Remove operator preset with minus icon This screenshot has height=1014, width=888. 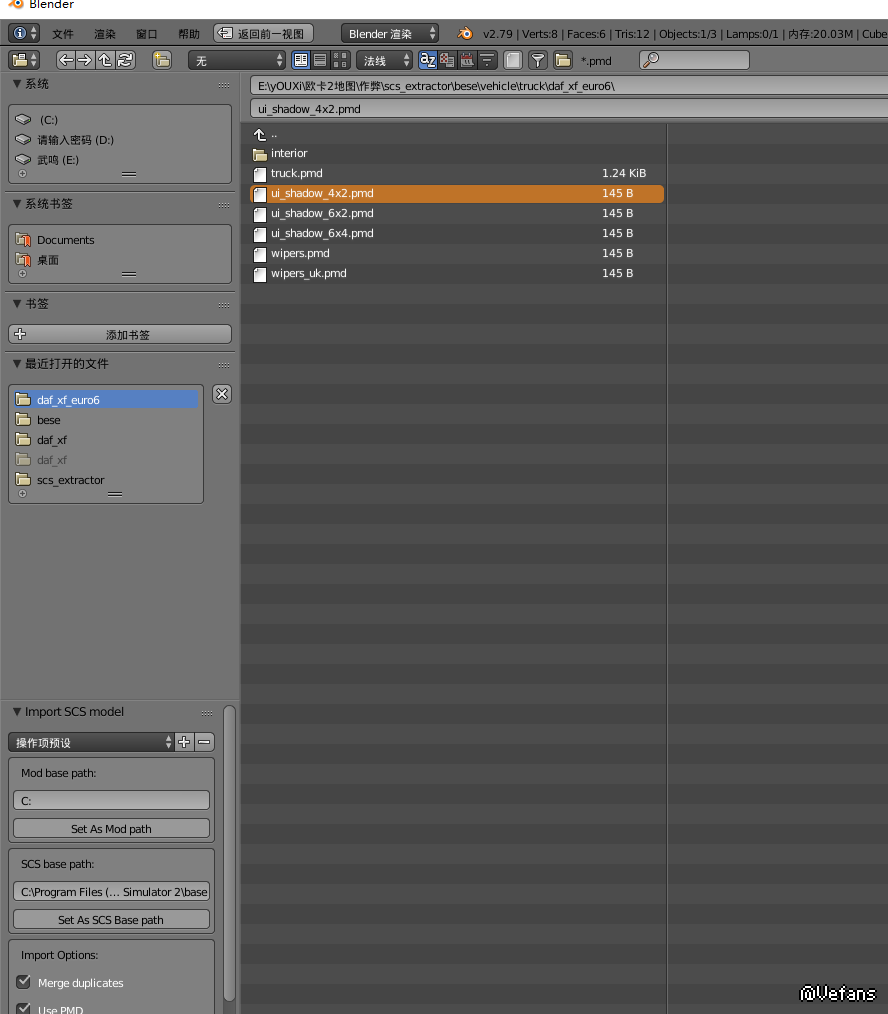pyautogui.click(x=204, y=742)
